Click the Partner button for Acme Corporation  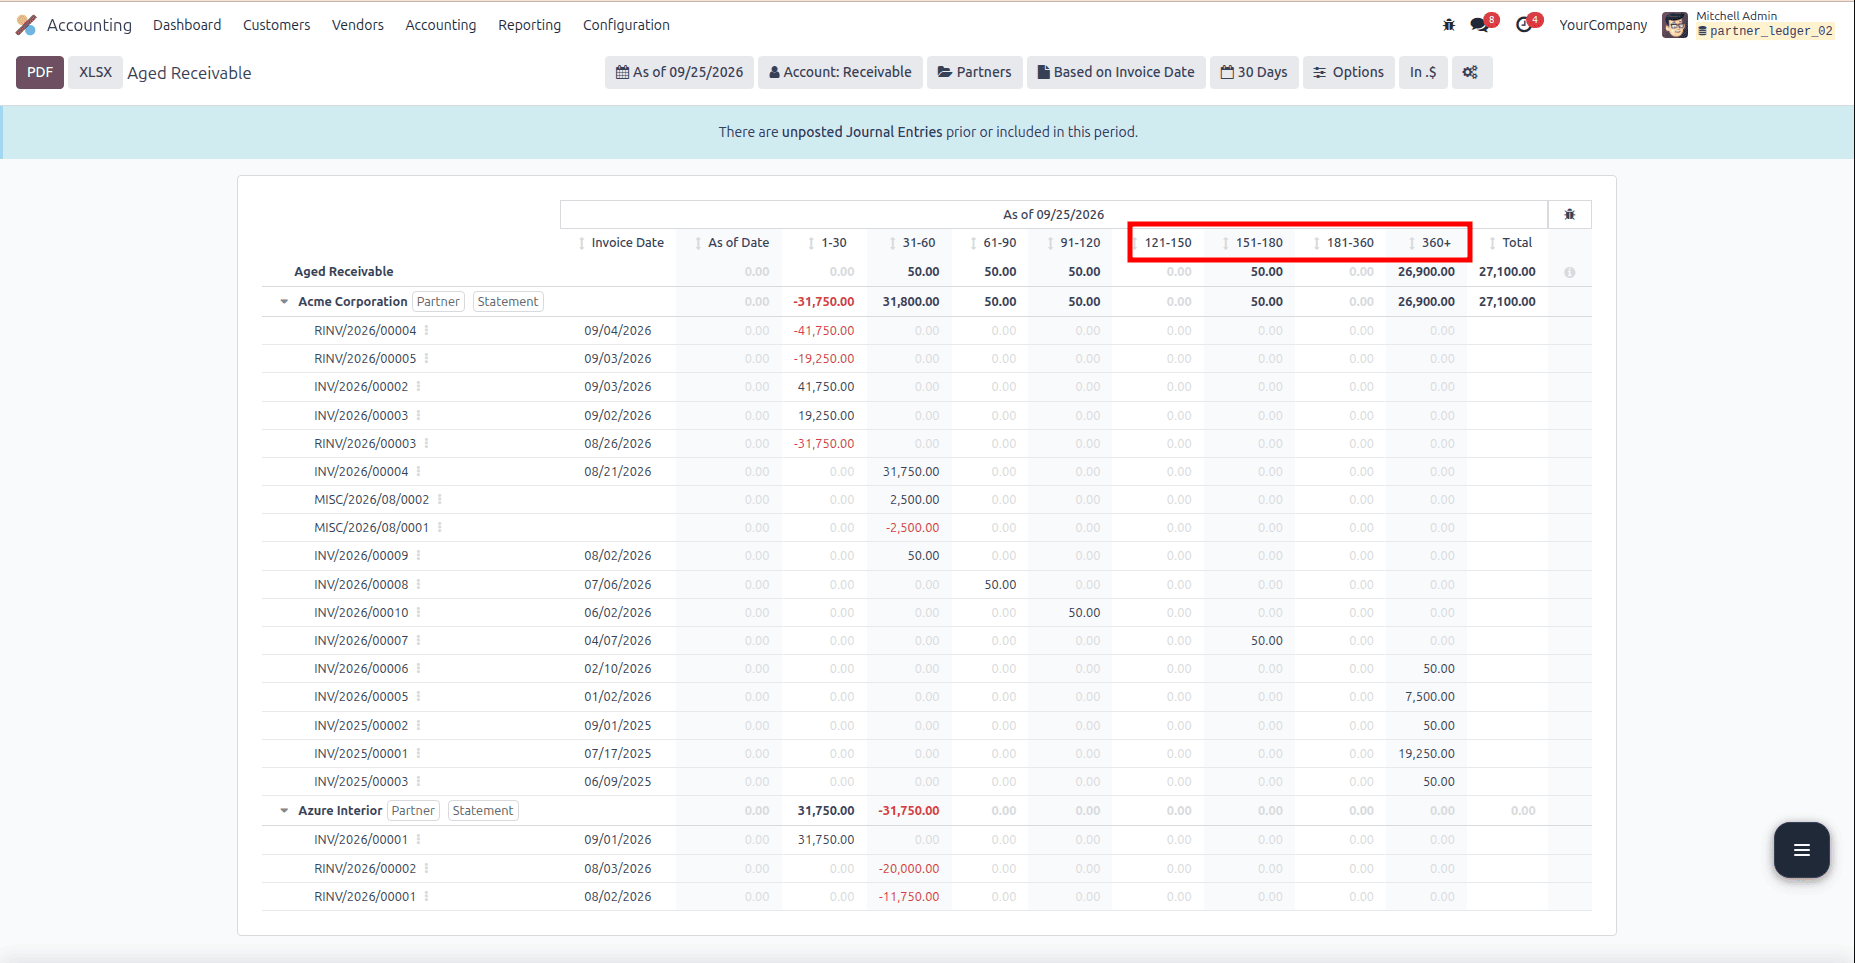coord(438,301)
